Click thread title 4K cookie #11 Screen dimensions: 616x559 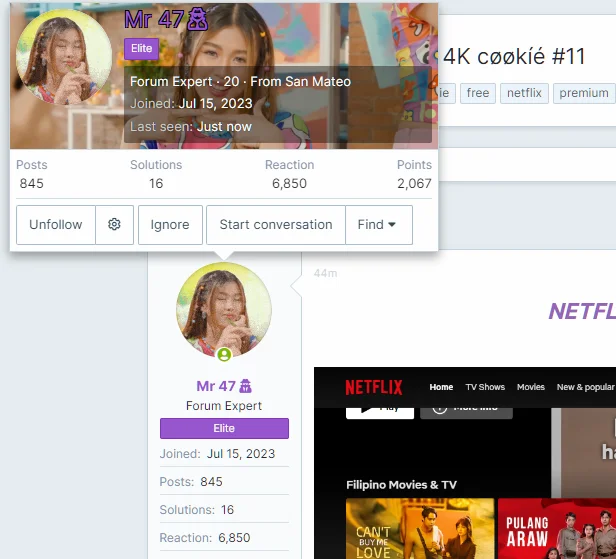[514, 57]
